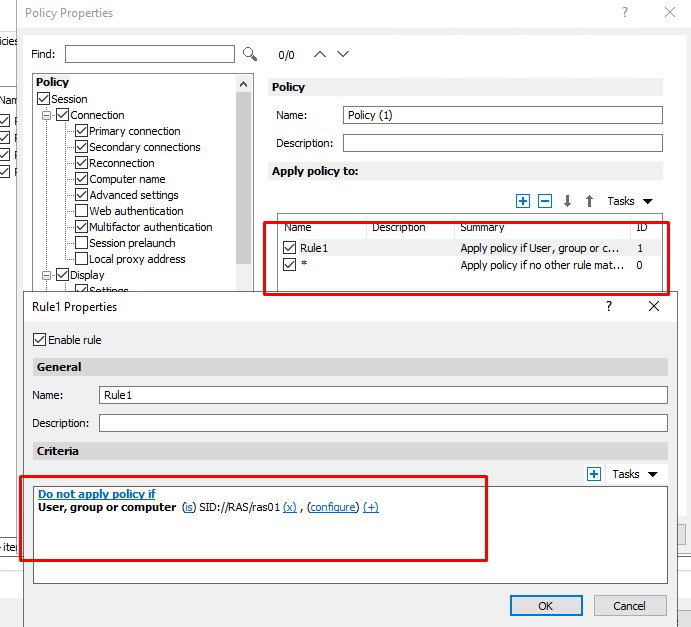Add criteria using Criteria plus icon

tap(594, 474)
